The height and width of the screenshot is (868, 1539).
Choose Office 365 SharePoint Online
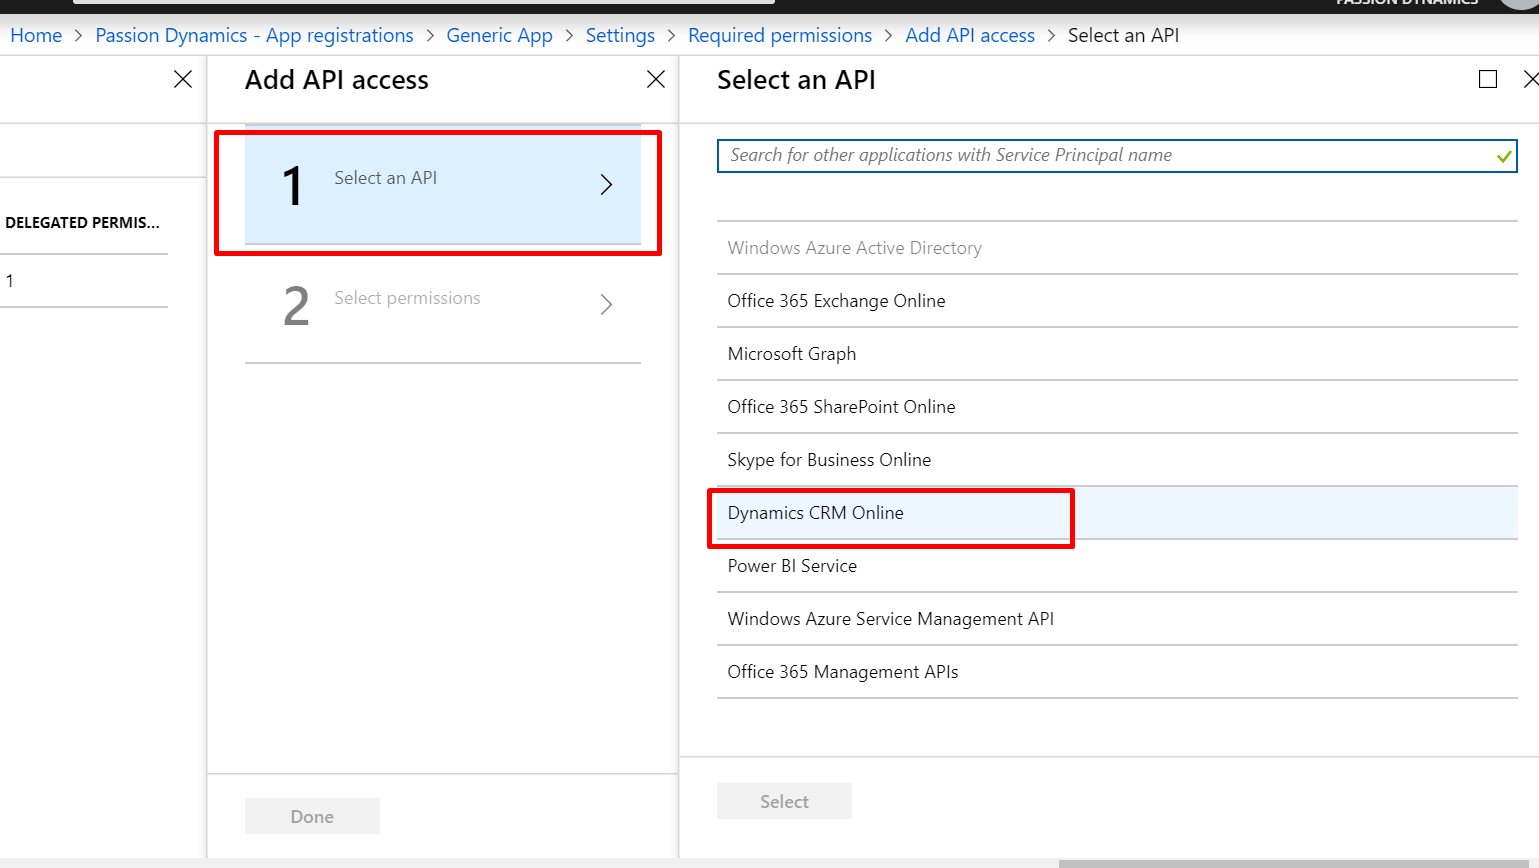pyautogui.click(x=841, y=407)
